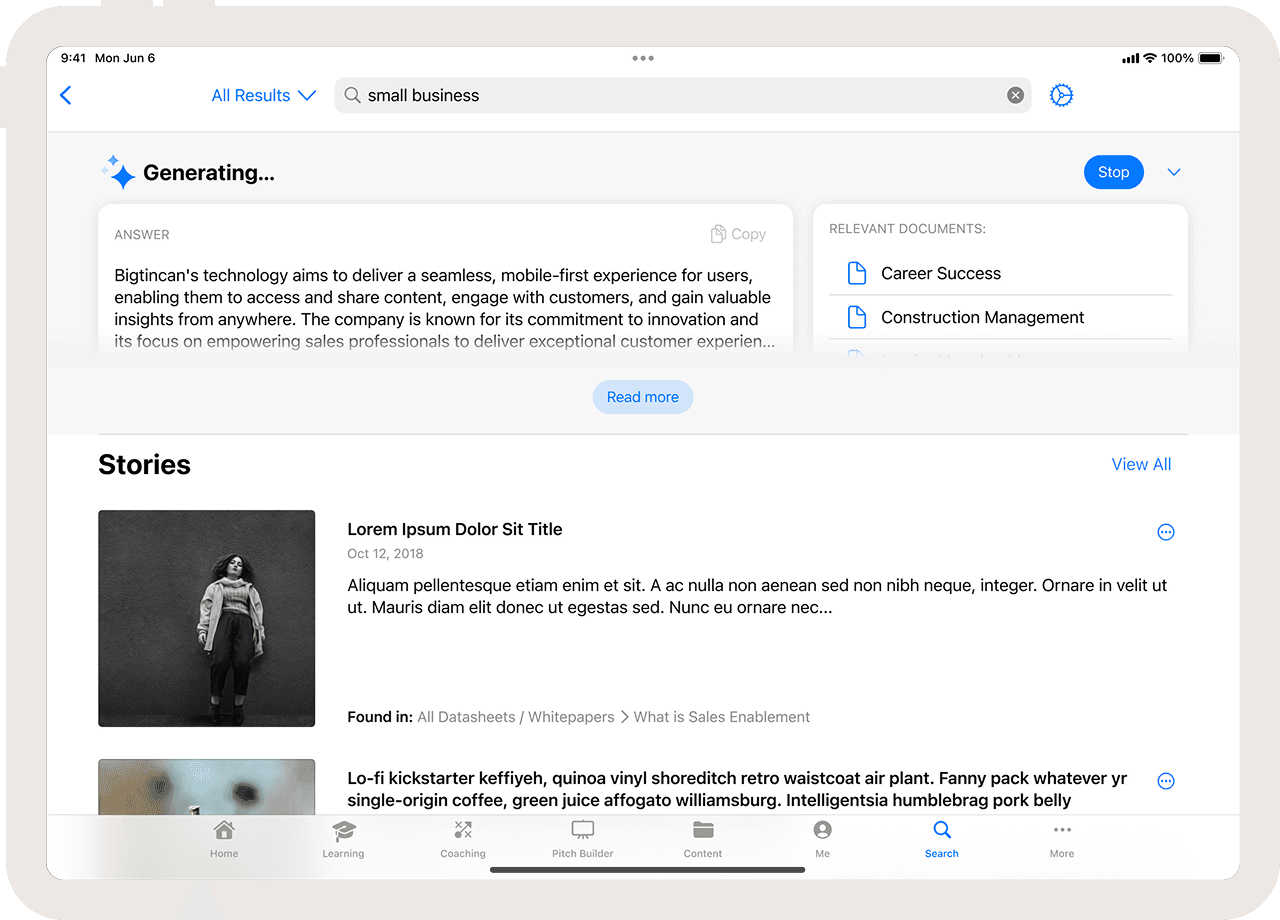
Task: Switch to the Pitch Builder tab
Action: pyautogui.click(x=583, y=839)
